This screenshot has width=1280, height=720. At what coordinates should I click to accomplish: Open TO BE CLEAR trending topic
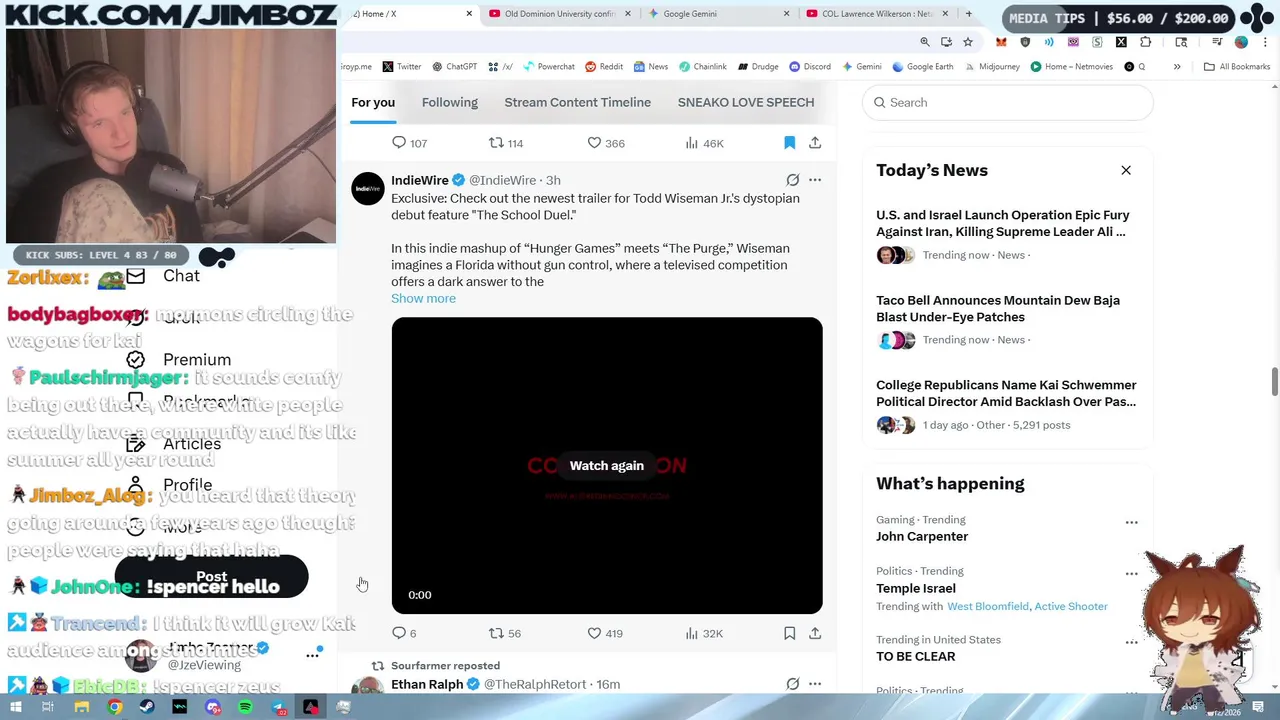click(x=916, y=656)
